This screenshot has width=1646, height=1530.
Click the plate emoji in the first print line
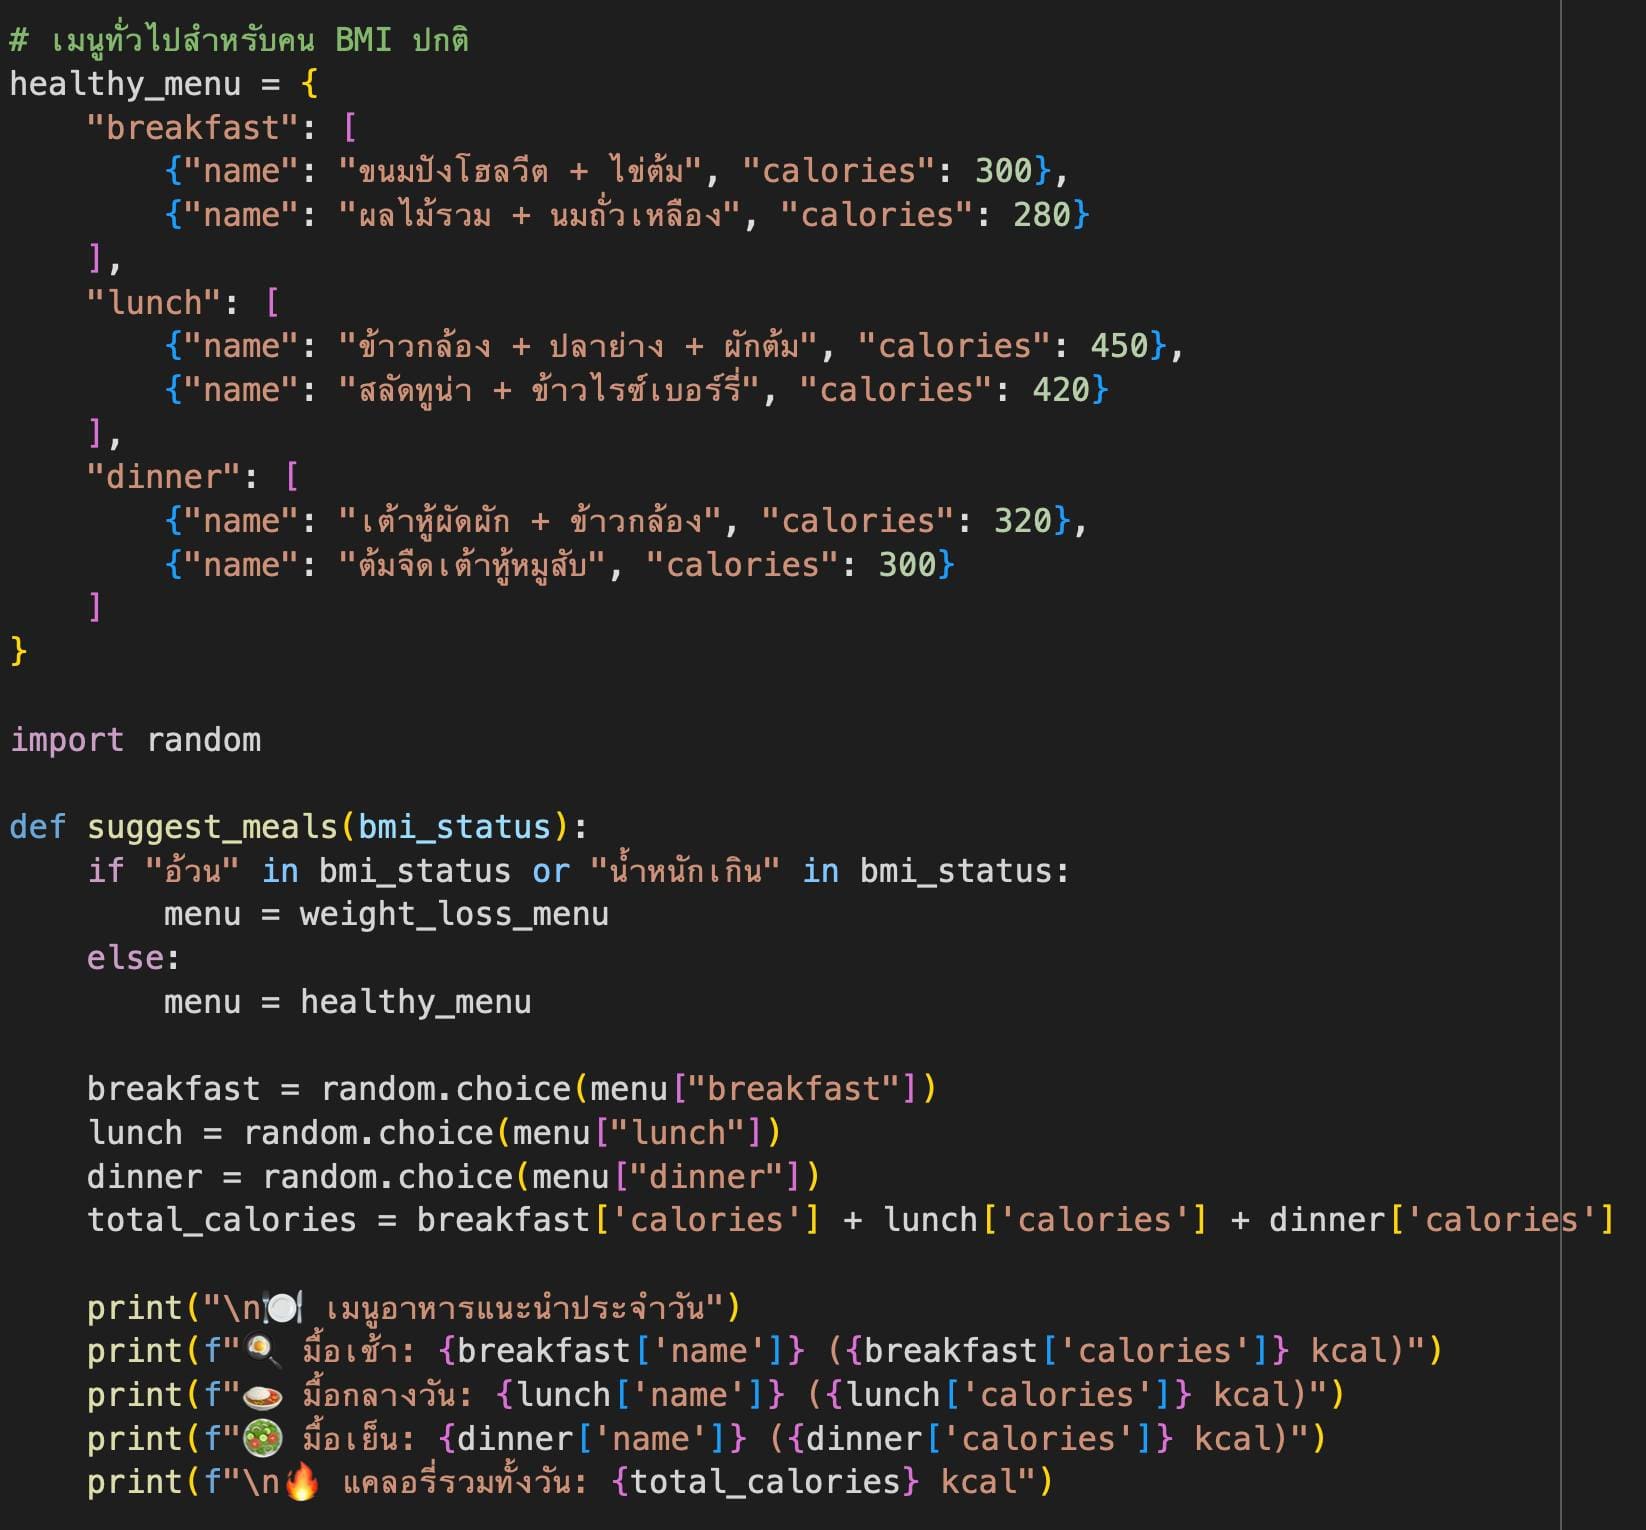tap(282, 1308)
